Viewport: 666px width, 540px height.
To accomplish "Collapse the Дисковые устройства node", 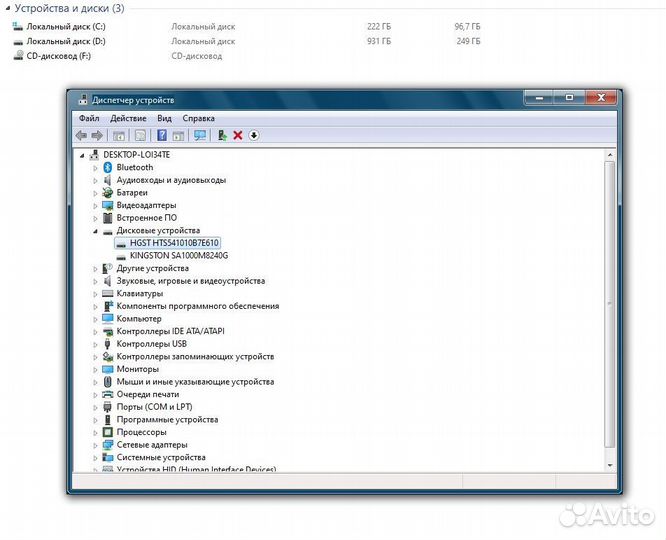I will pyautogui.click(x=96, y=231).
